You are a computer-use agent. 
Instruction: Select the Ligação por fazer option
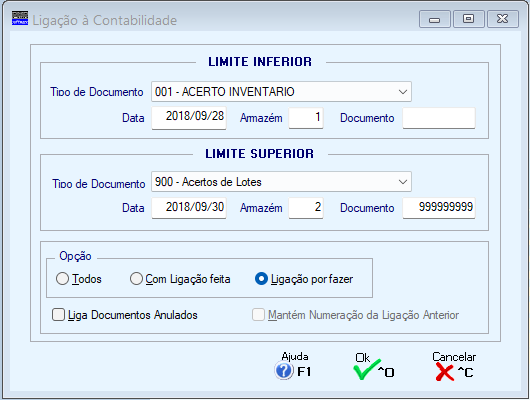(x=261, y=279)
